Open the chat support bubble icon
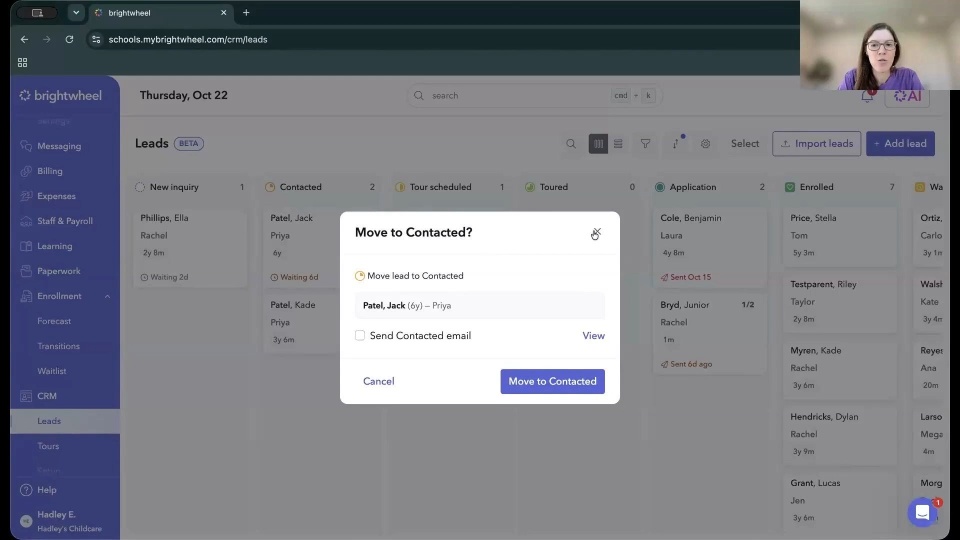This screenshot has width=960, height=540. tap(922, 512)
